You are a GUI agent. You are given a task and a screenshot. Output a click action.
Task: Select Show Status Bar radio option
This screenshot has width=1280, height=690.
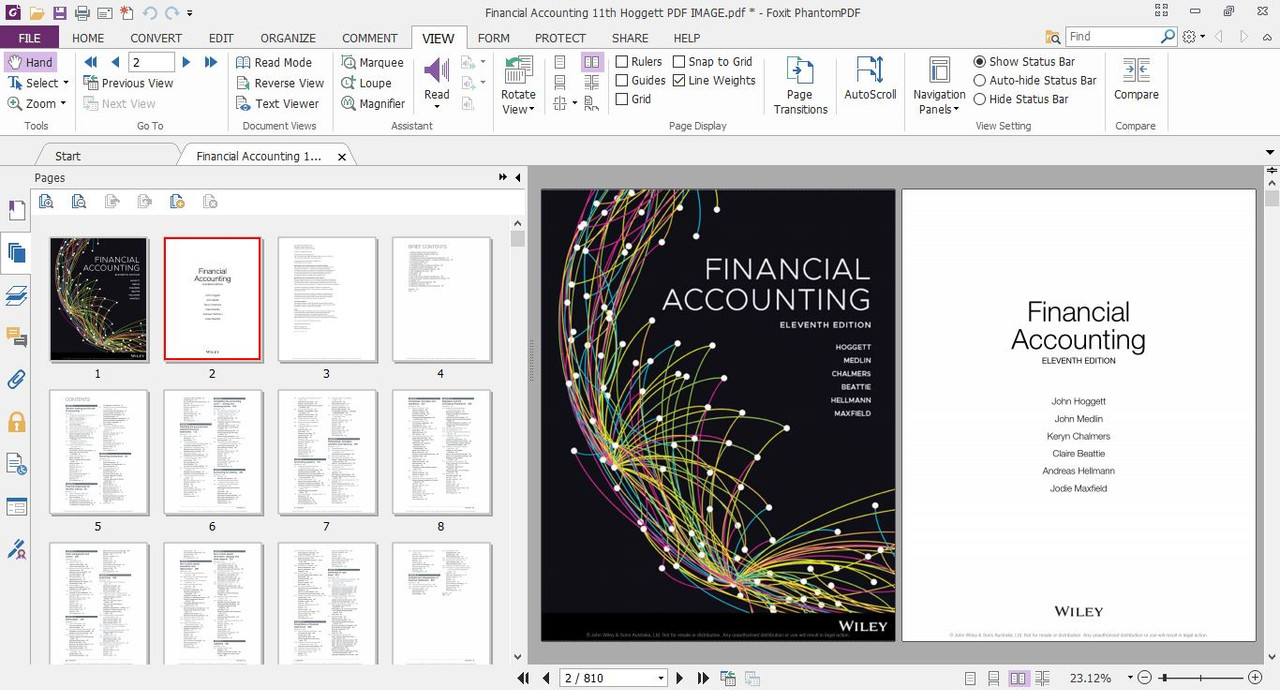click(x=1024, y=61)
